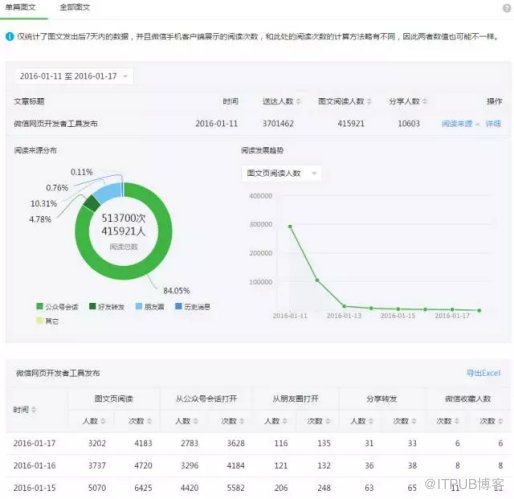Viewport: 514px width, 499px height.
Task: Collapse the 阅读来源 expander
Action: (460, 124)
